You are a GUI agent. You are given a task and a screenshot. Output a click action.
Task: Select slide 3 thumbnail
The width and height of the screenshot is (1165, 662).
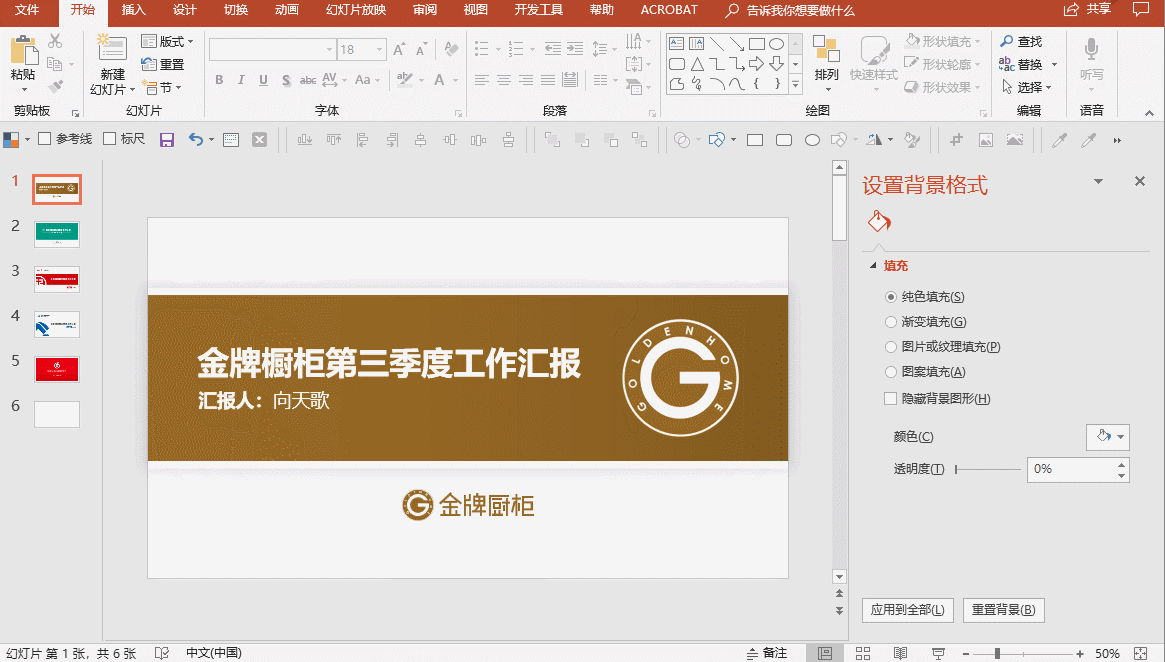pyautogui.click(x=57, y=279)
